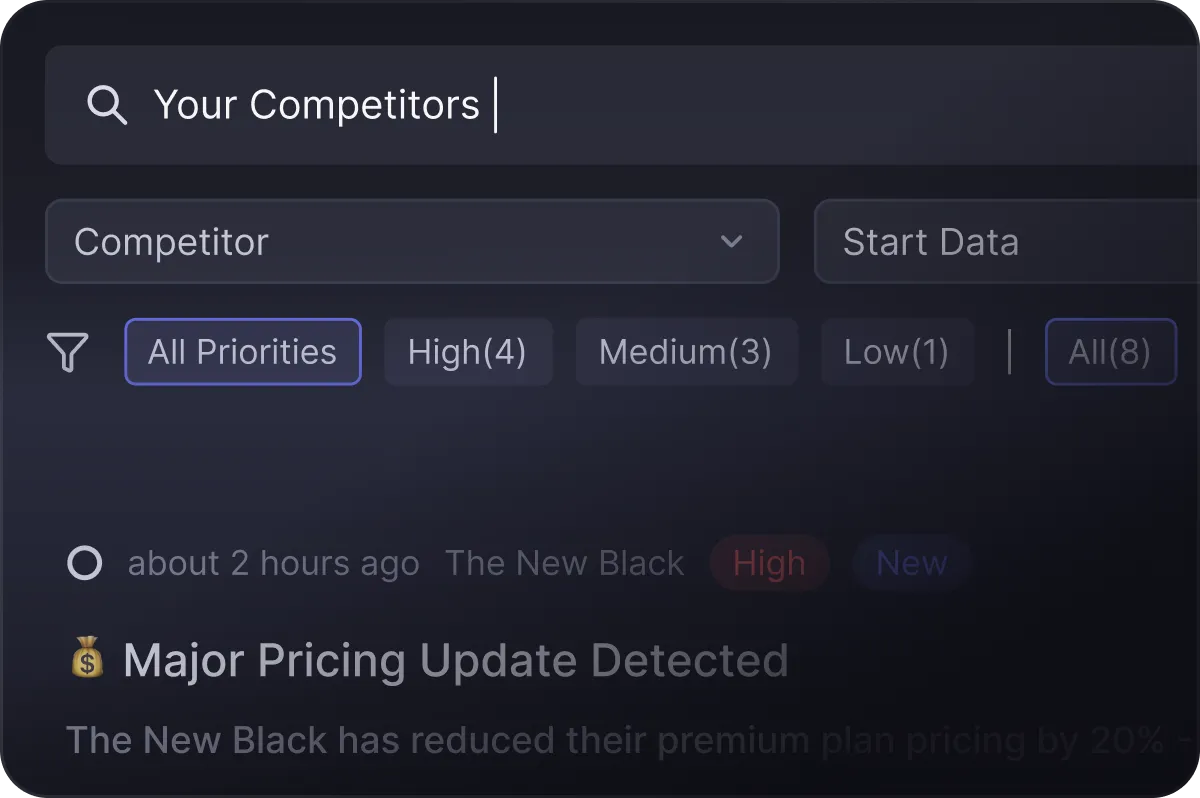This screenshot has height=798, width=1200.
Task: Click the search magnifier icon
Action: 108,105
